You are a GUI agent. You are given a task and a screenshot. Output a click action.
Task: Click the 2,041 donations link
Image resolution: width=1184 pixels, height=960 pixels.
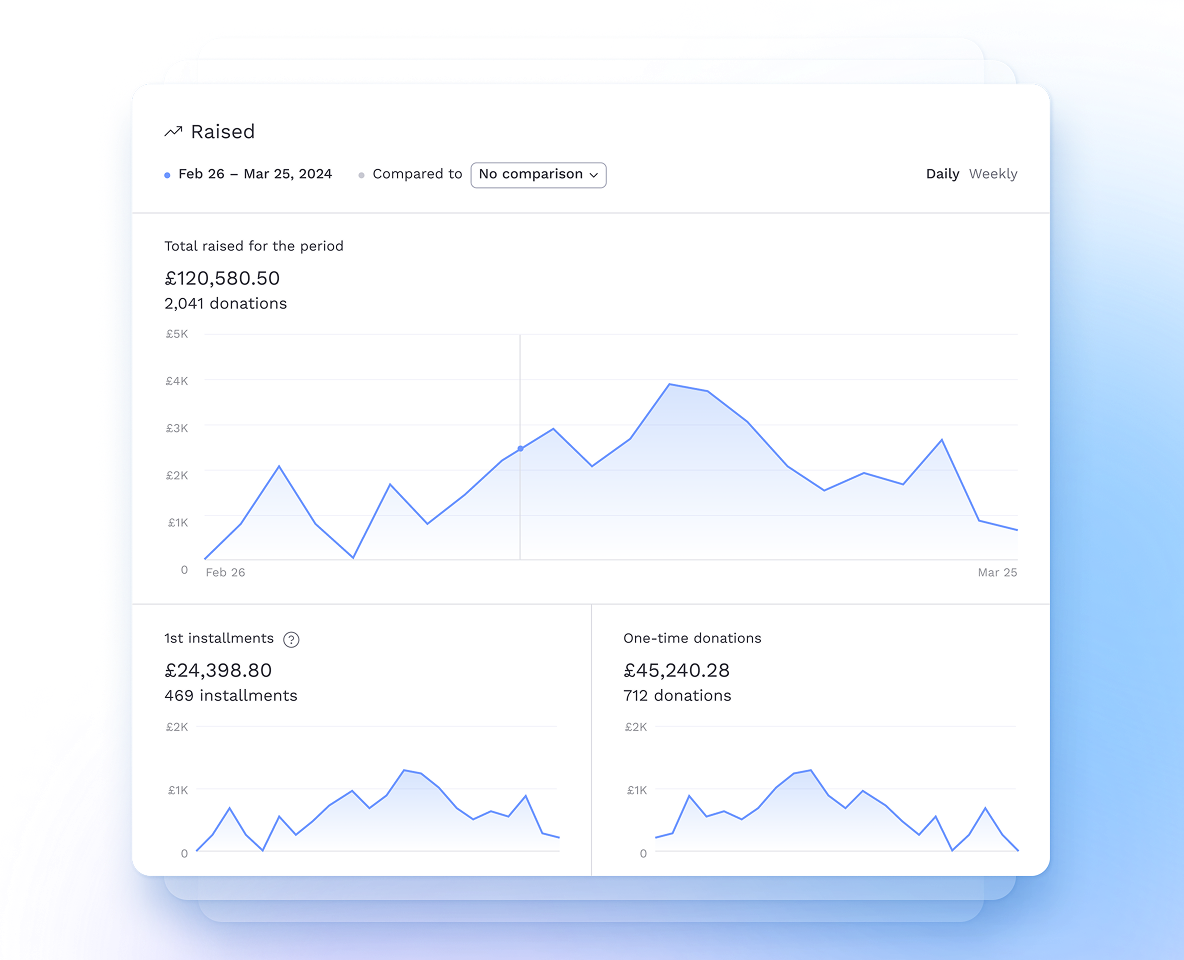225,304
